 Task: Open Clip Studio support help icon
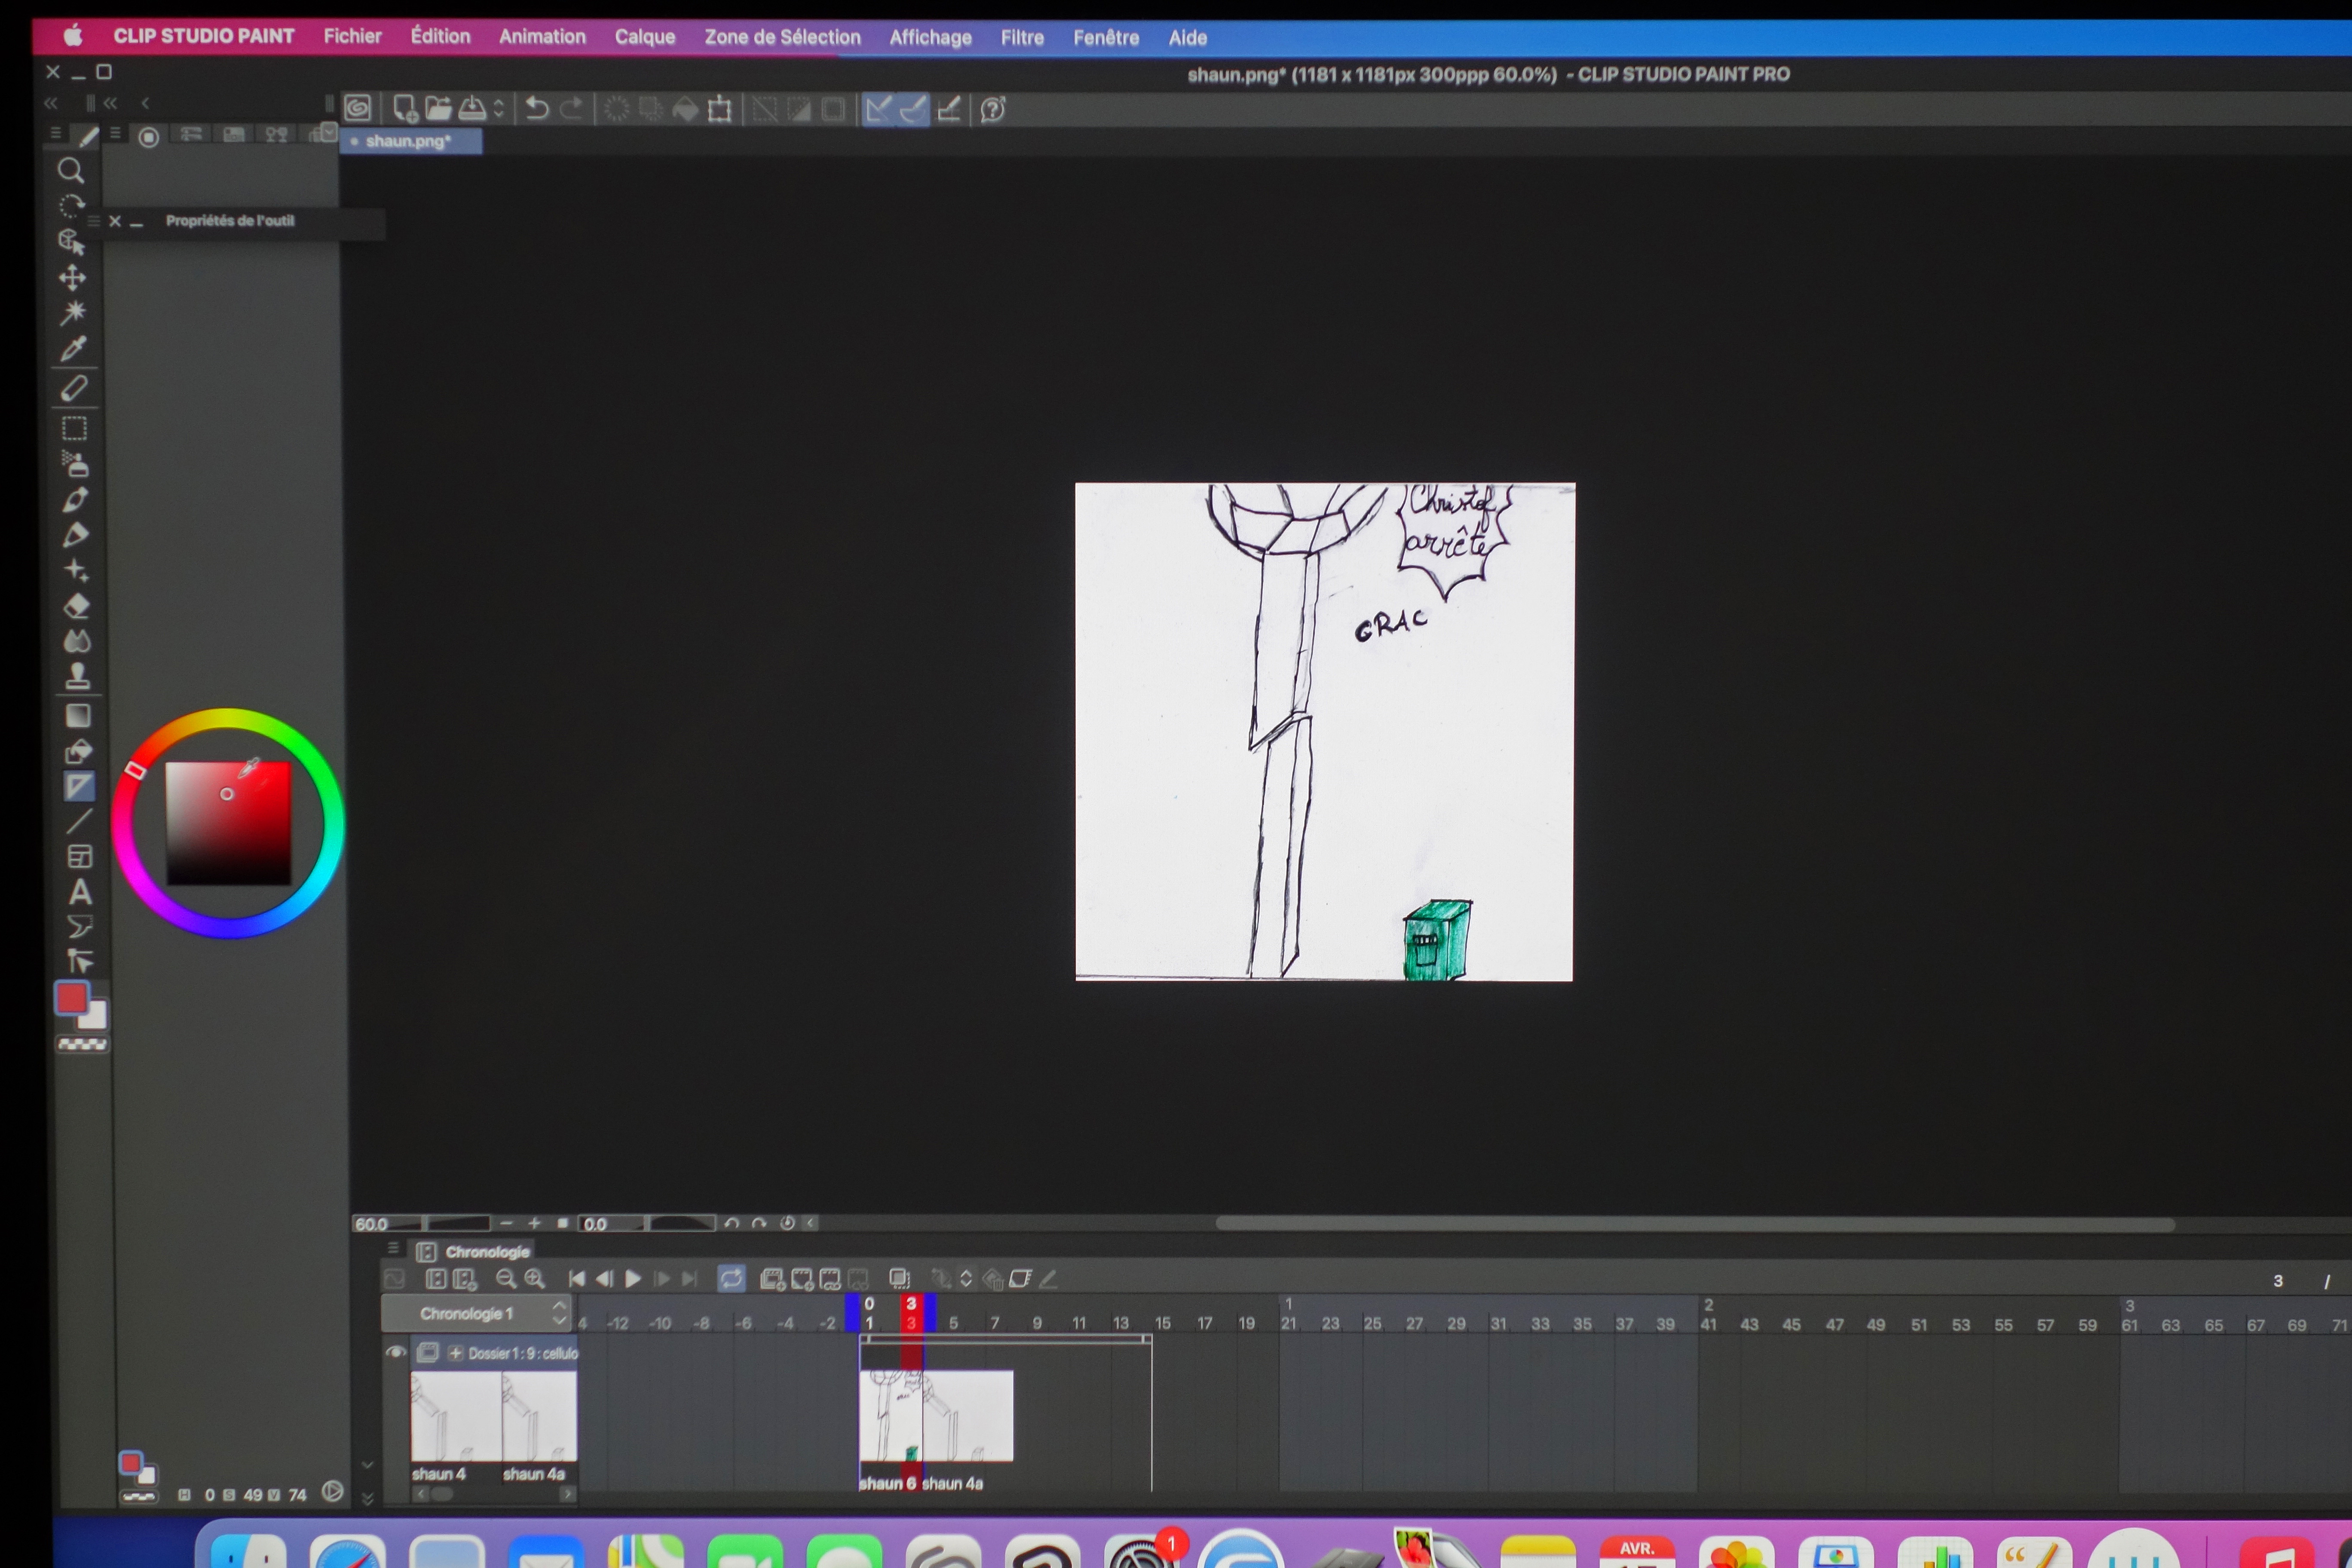(x=993, y=109)
